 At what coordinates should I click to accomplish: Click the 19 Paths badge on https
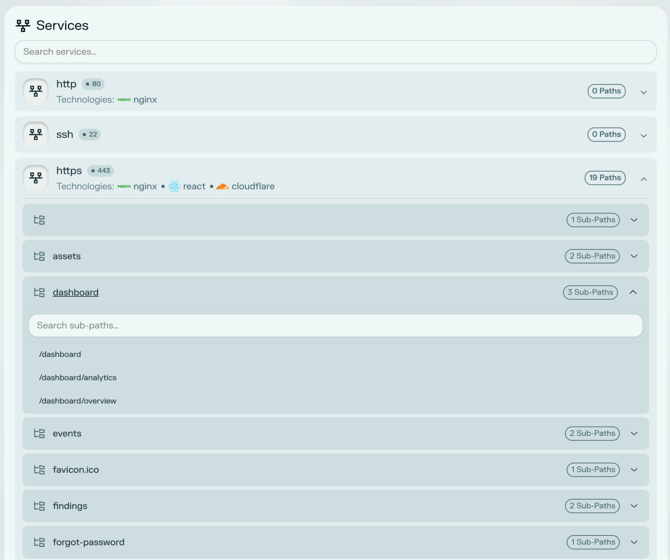(605, 178)
